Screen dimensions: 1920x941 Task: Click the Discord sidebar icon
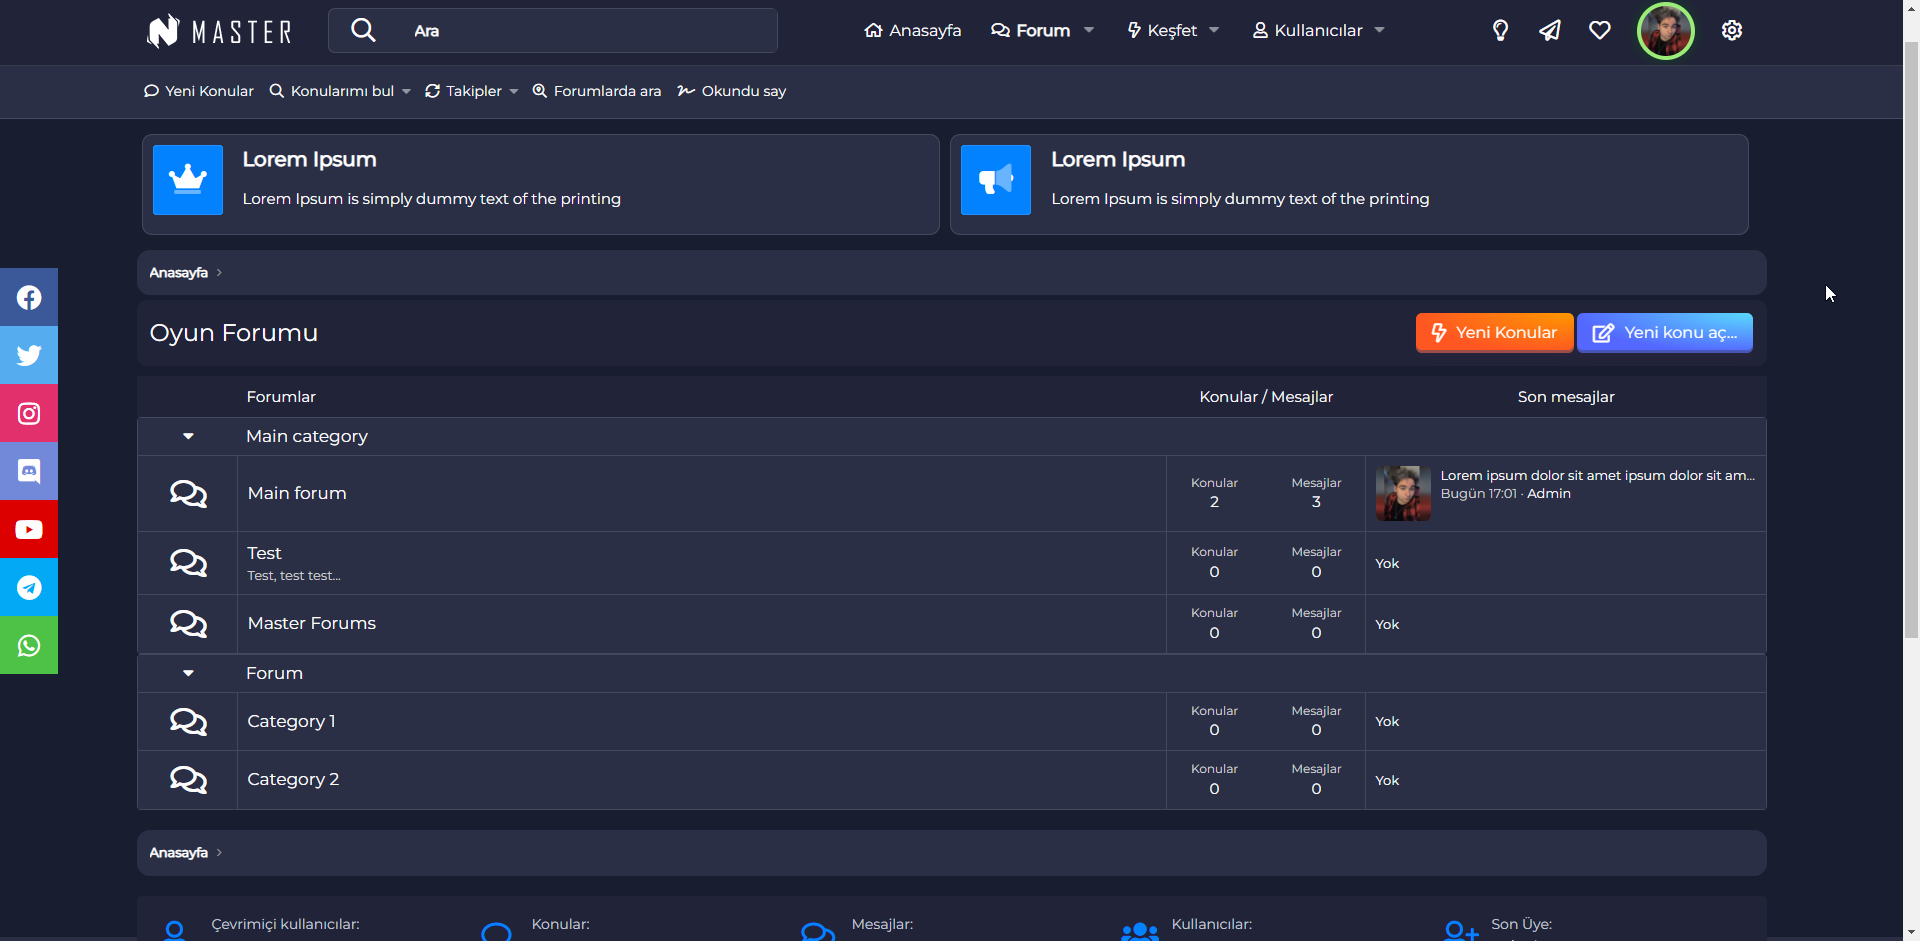click(x=29, y=471)
